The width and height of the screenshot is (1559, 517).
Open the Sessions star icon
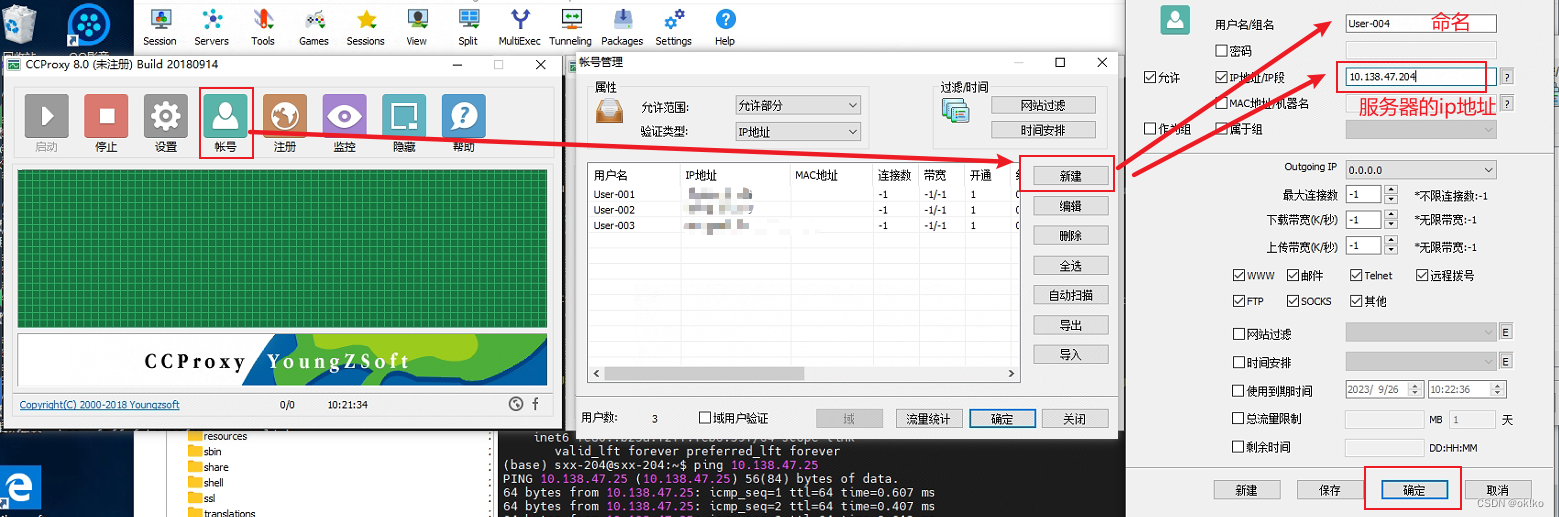pos(366,27)
